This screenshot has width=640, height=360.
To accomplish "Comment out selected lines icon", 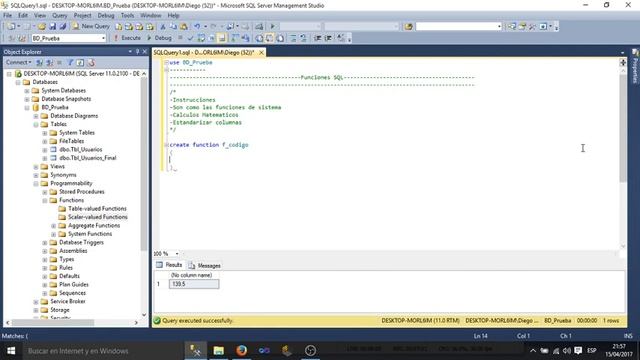I will (x=293, y=38).
